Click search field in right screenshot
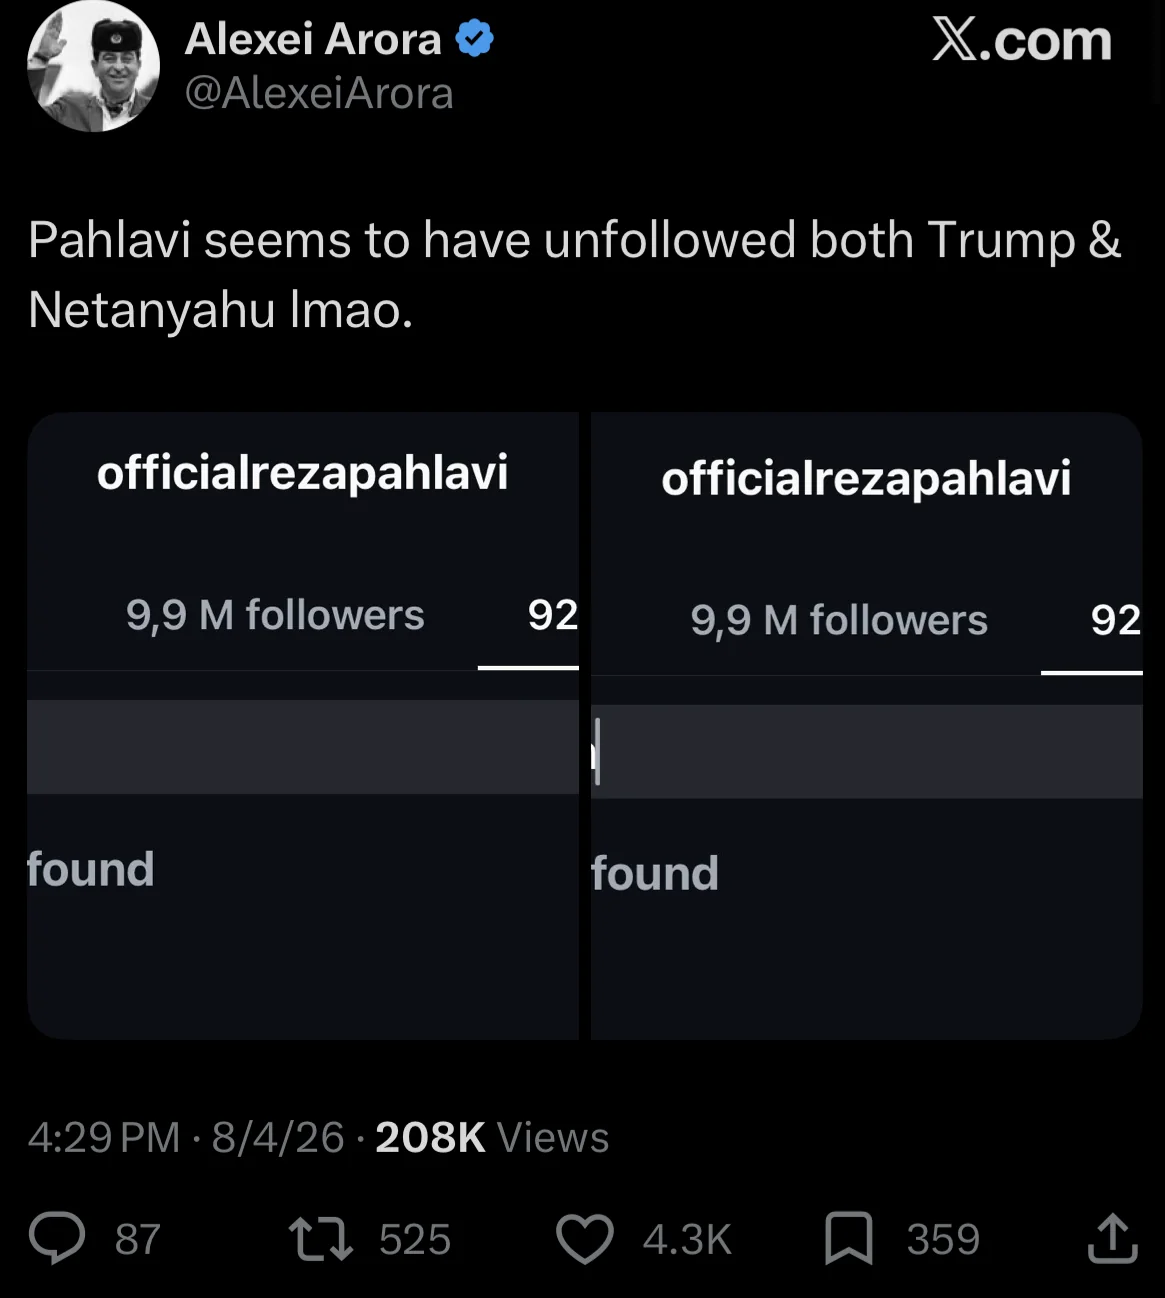 (866, 751)
